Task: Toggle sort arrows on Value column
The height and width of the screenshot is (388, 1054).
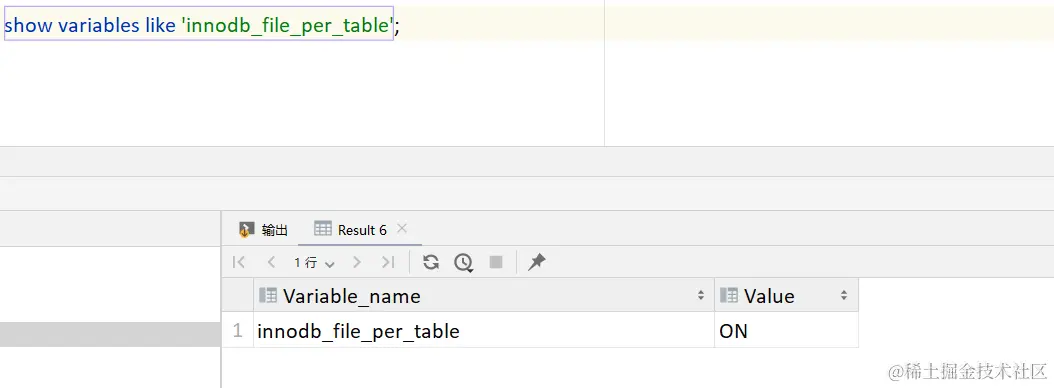Action: click(844, 295)
